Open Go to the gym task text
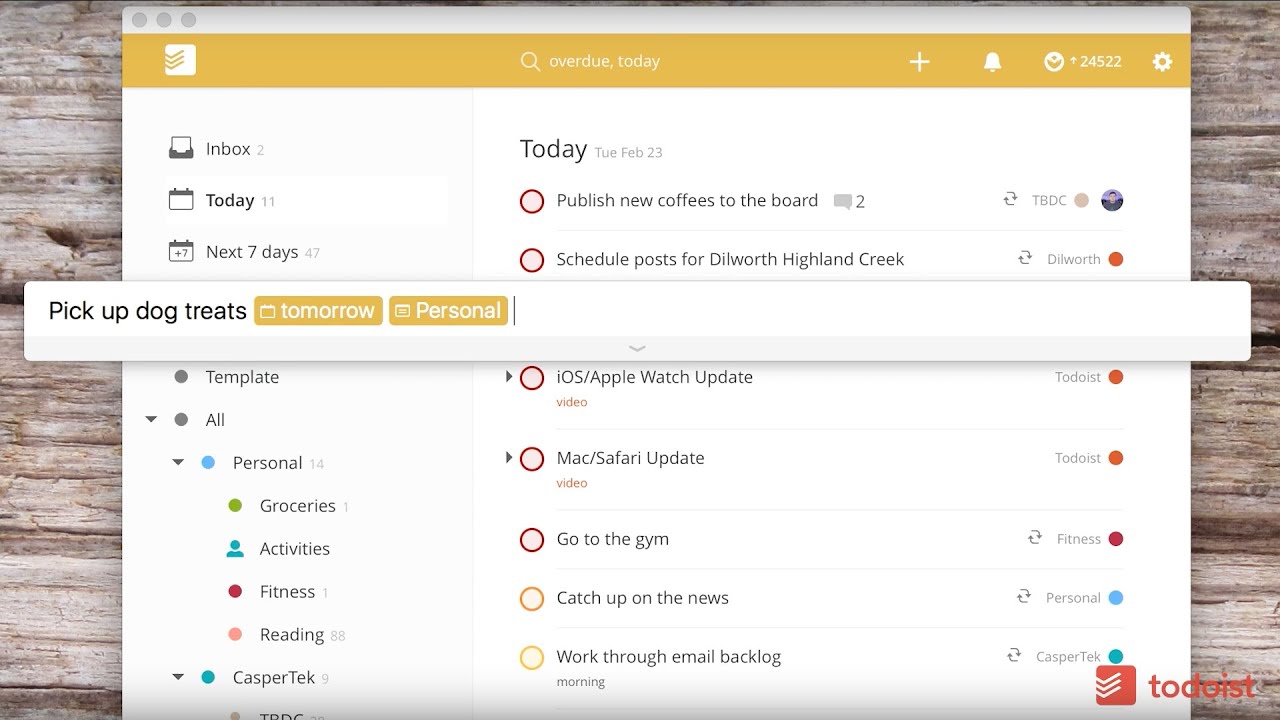 (x=612, y=539)
